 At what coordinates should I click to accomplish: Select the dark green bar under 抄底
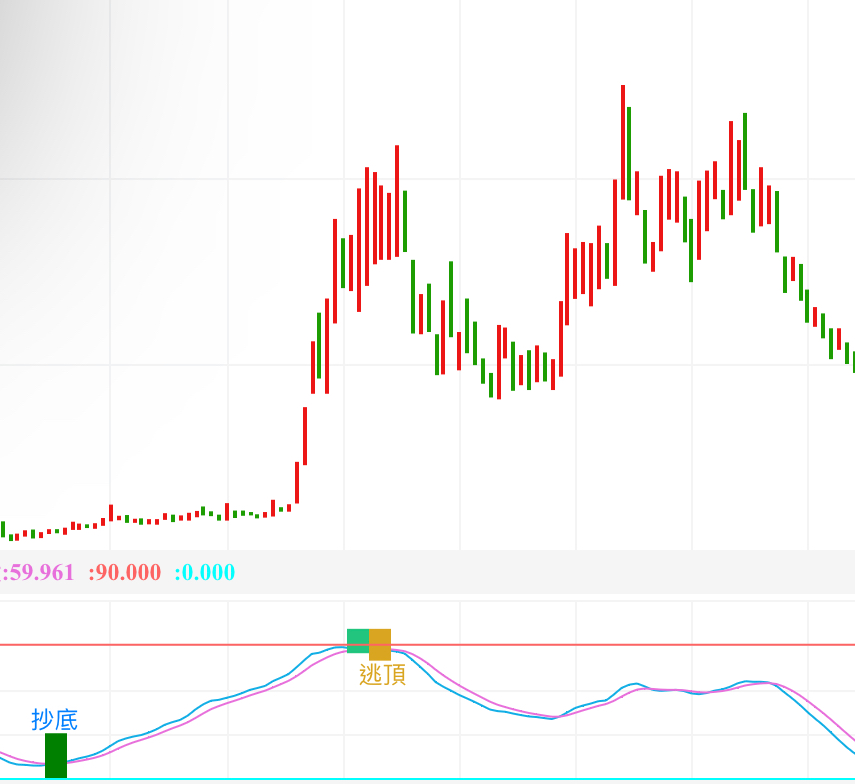click(56, 755)
